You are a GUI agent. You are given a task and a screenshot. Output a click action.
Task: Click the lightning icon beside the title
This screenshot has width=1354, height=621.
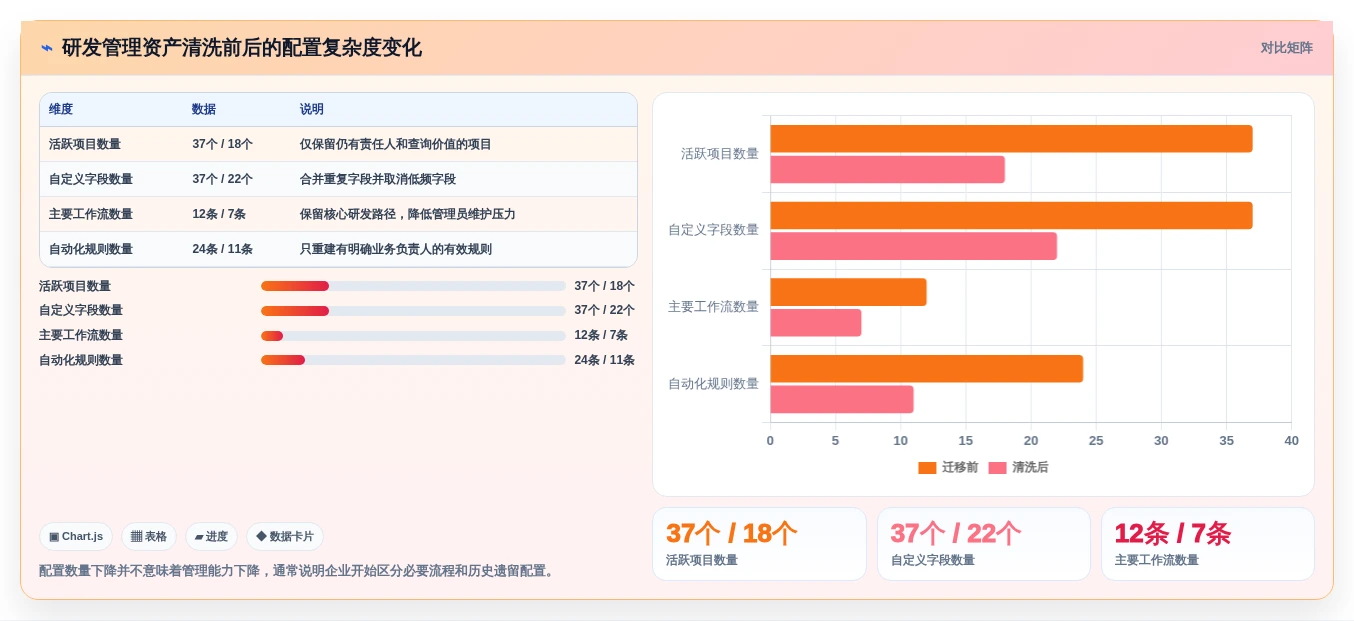coord(47,48)
